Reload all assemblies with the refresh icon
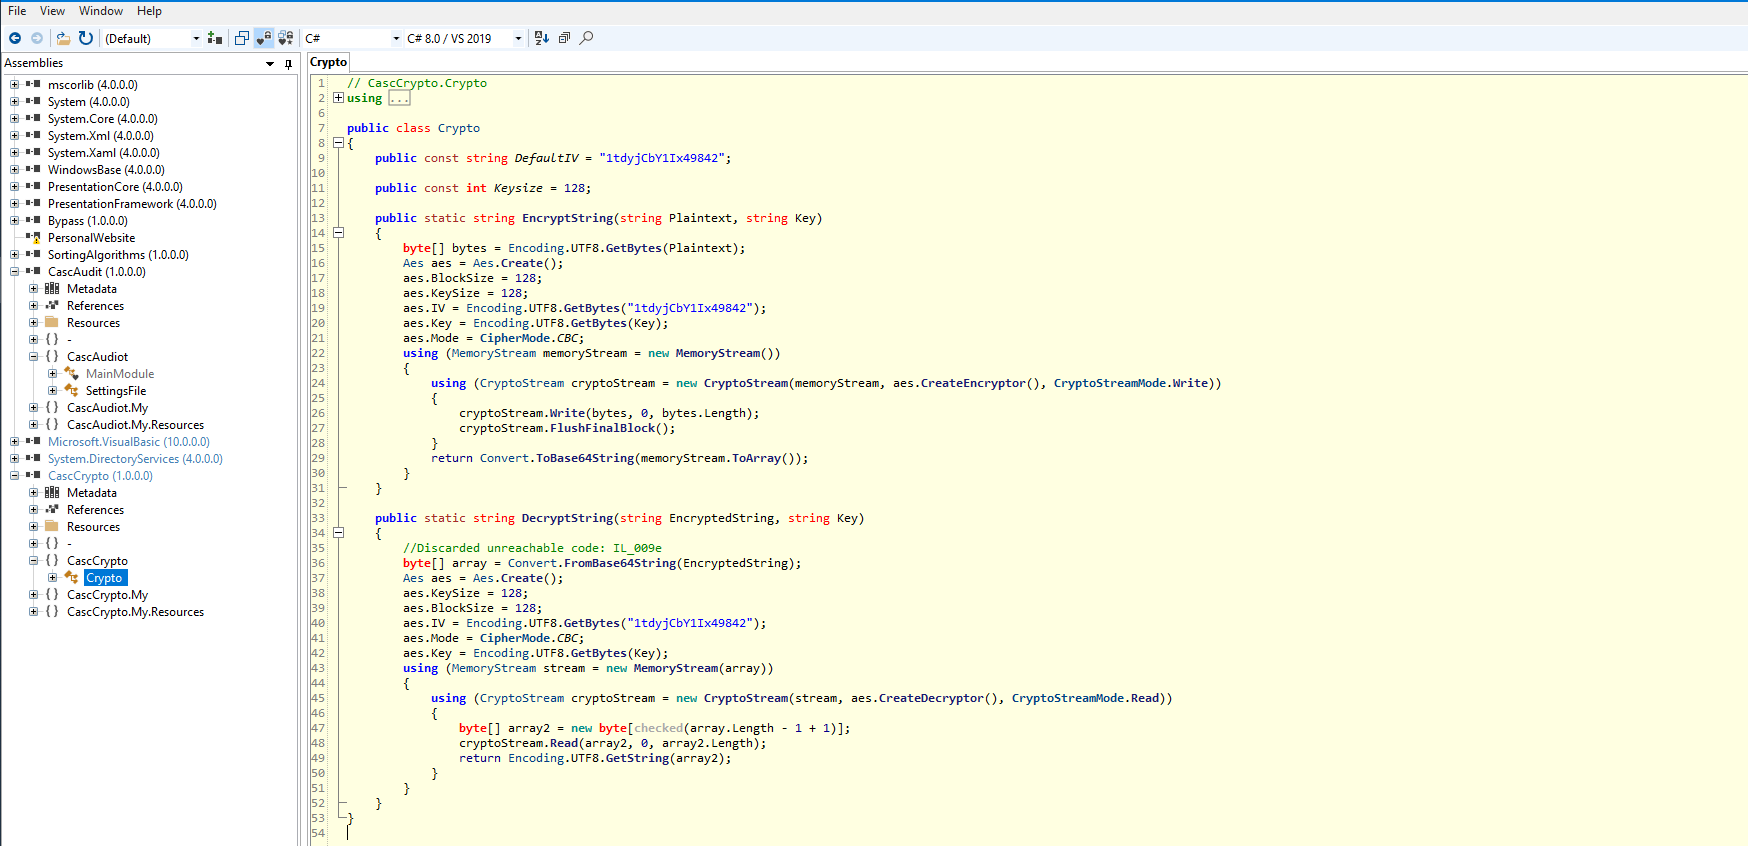 point(86,38)
